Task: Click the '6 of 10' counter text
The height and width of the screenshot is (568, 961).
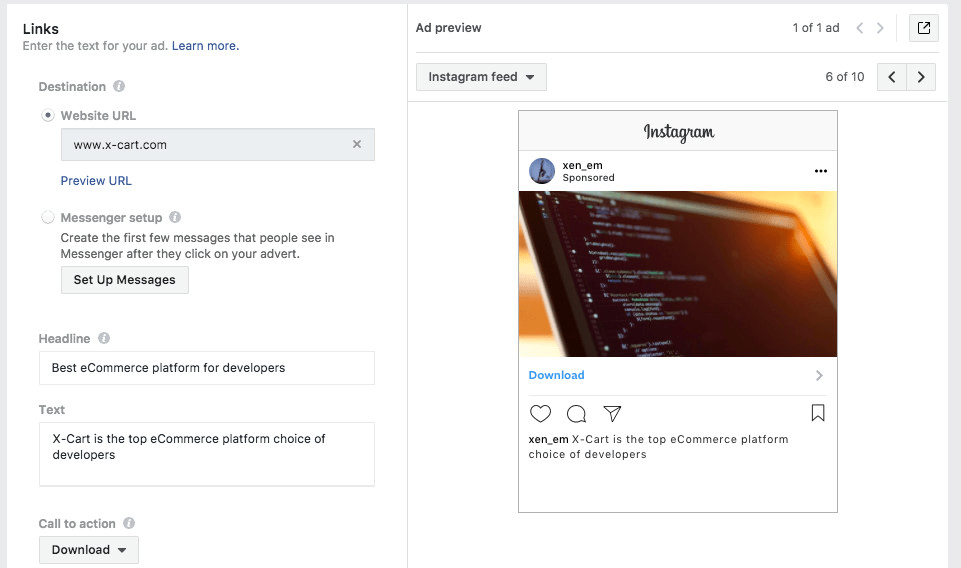Action: point(845,77)
